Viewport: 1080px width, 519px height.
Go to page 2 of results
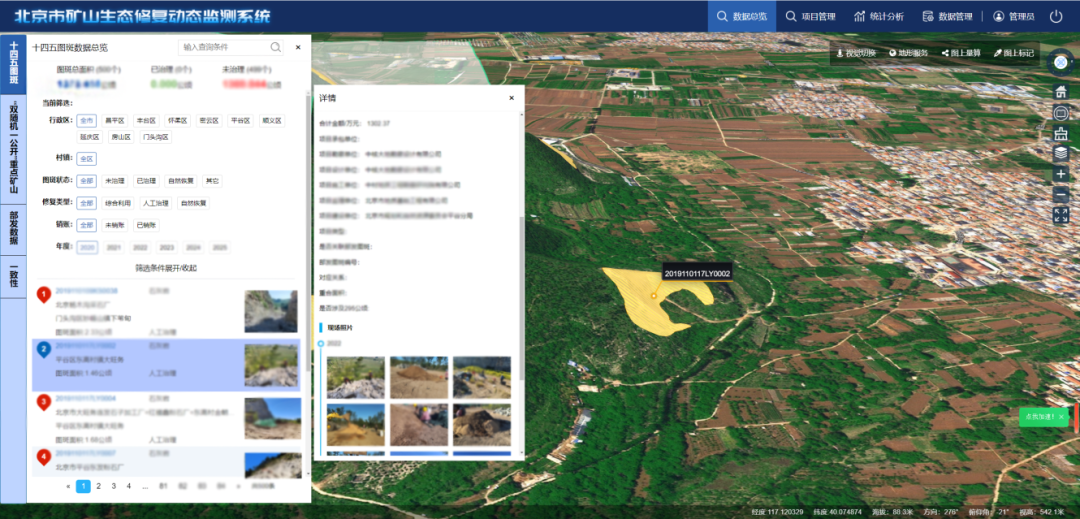pyautogui.click(x=98, y=486)
